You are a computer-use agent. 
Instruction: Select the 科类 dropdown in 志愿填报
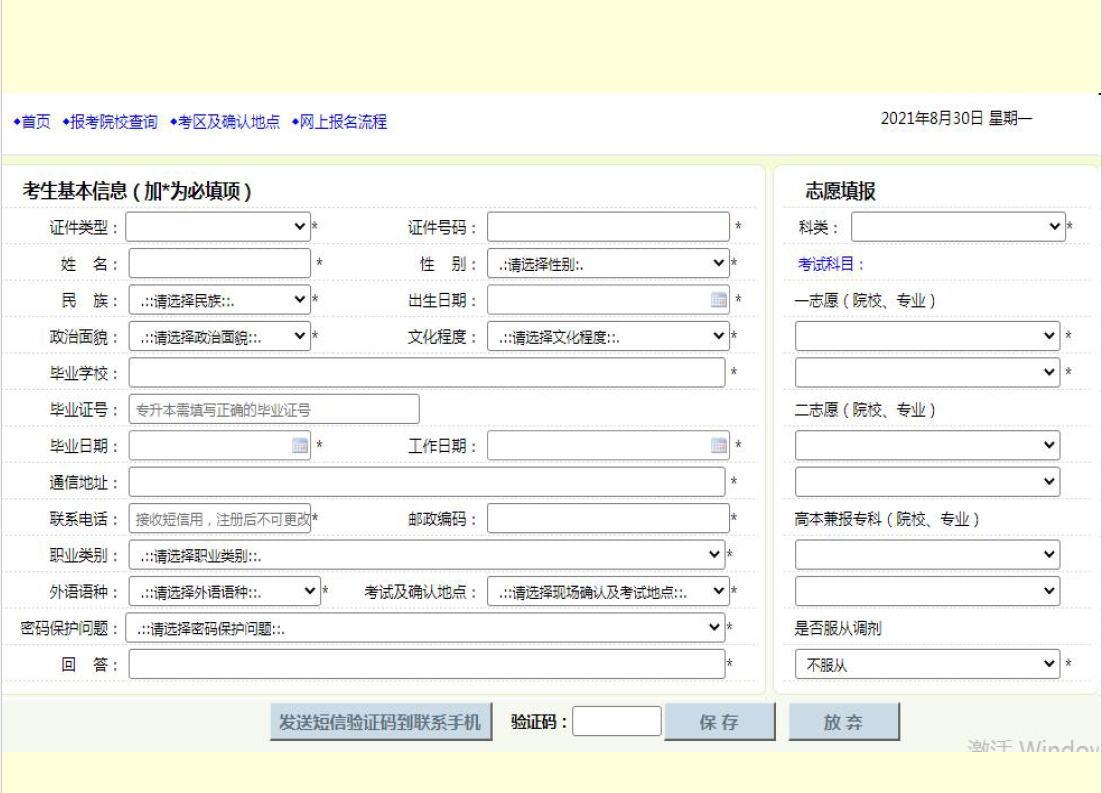[958, 227]
